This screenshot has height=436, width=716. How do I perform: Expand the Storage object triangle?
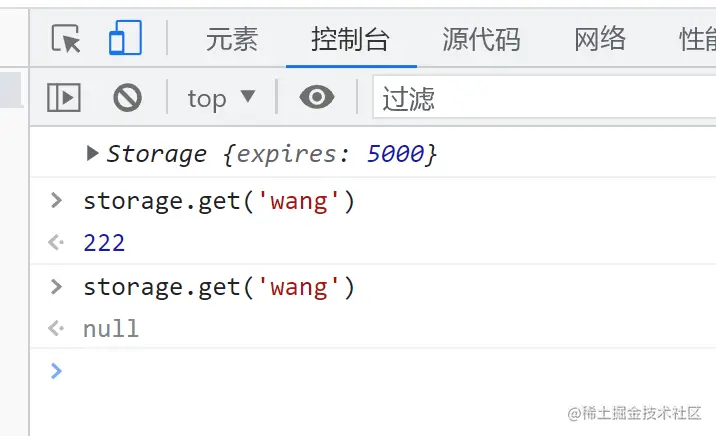pos(93,153)
